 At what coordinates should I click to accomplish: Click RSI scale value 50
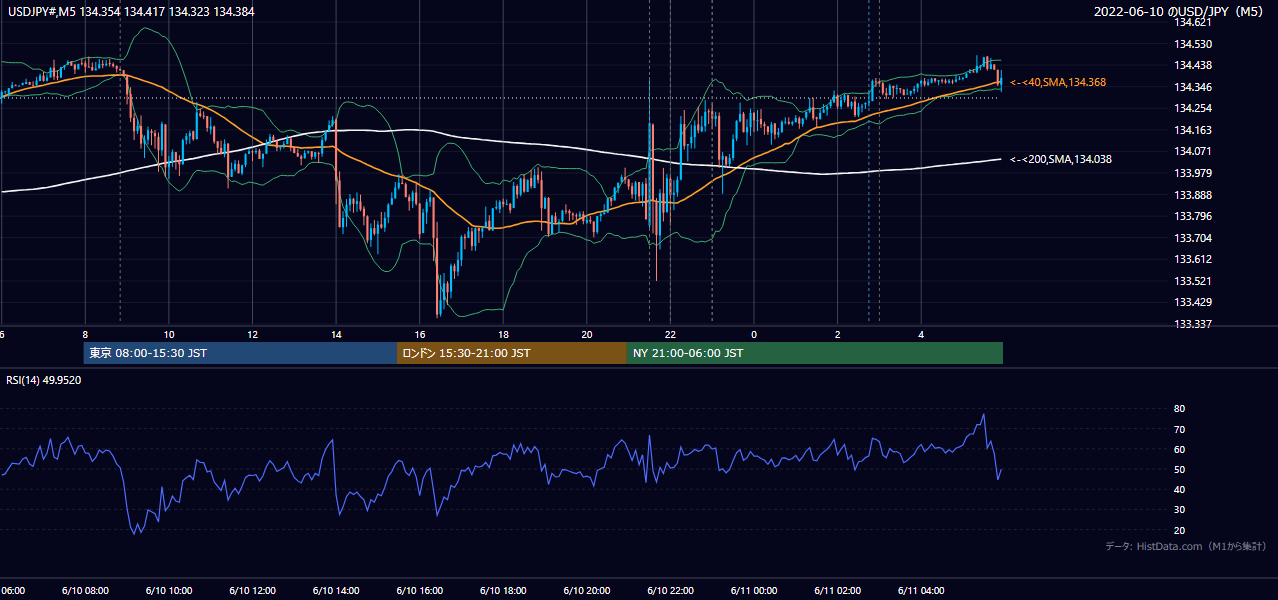pos(1179,469)
